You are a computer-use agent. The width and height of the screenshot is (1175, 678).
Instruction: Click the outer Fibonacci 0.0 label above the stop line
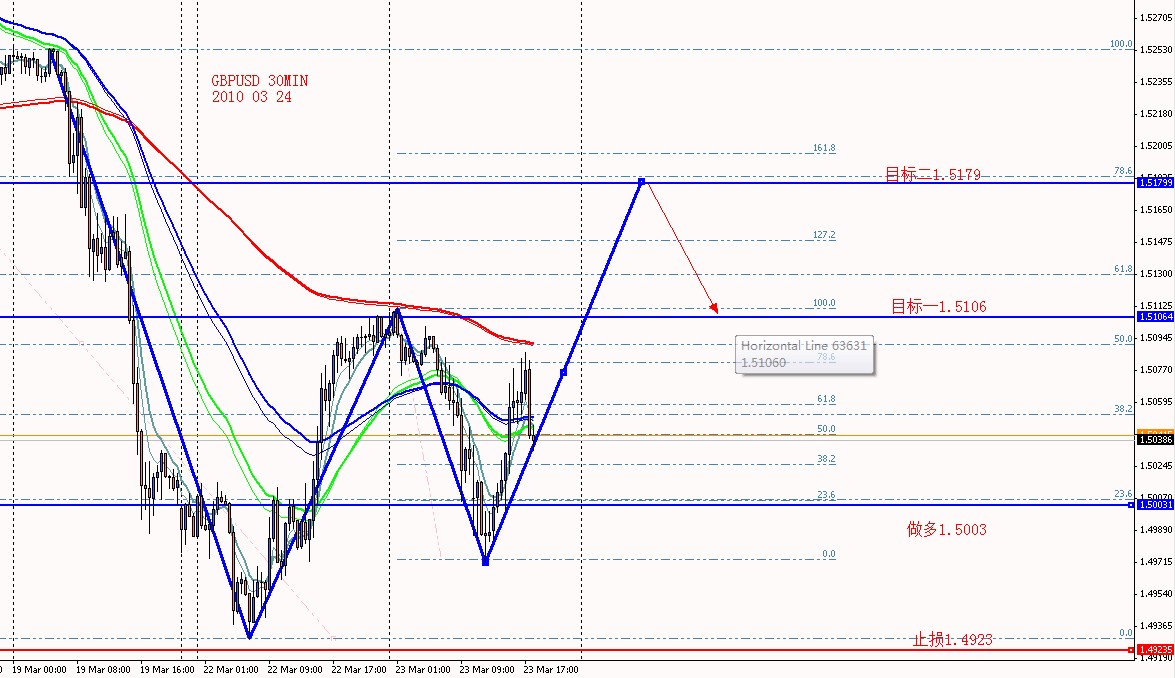(x=1126, y=632)
